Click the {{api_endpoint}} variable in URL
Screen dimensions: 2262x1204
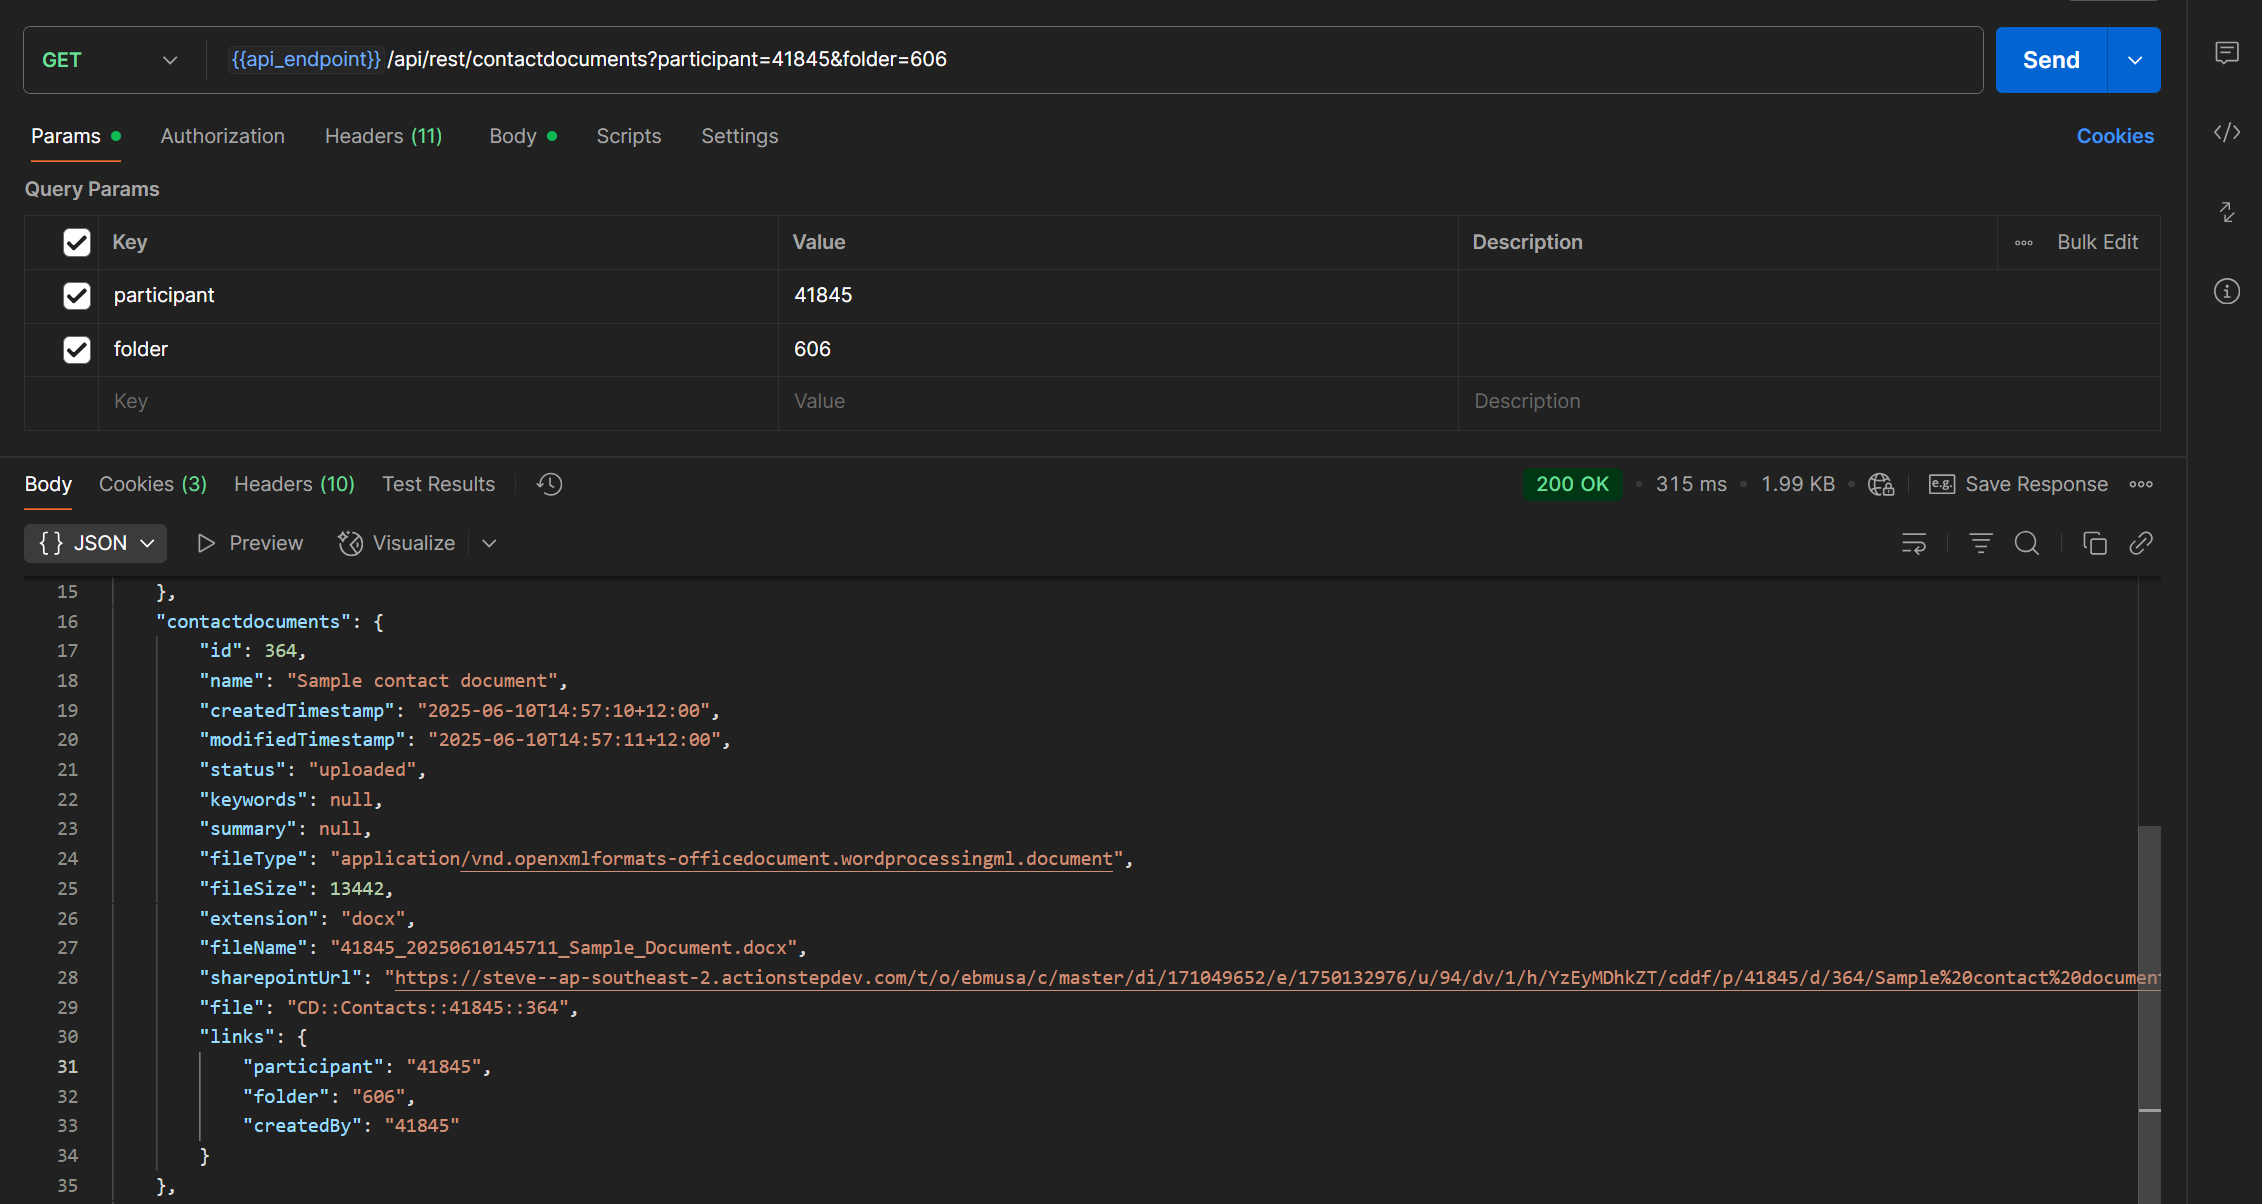tap(305, 59)
